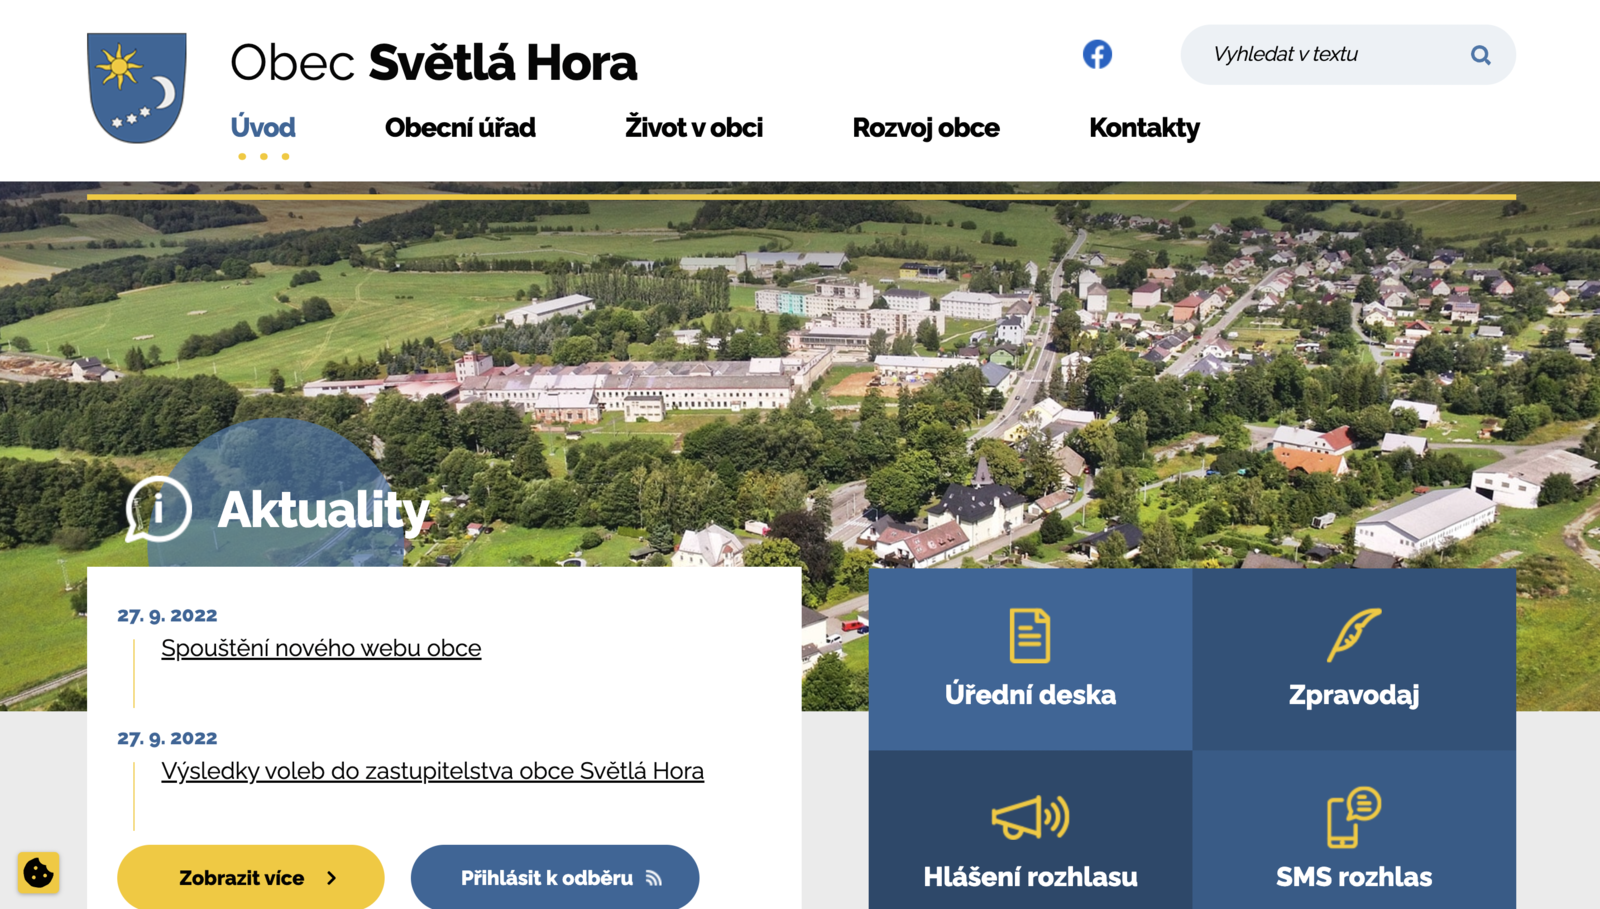Open the Výsledky voleb do zastupitelstva link
Viewport: 1600px width, 909px height.
(432, 771)
